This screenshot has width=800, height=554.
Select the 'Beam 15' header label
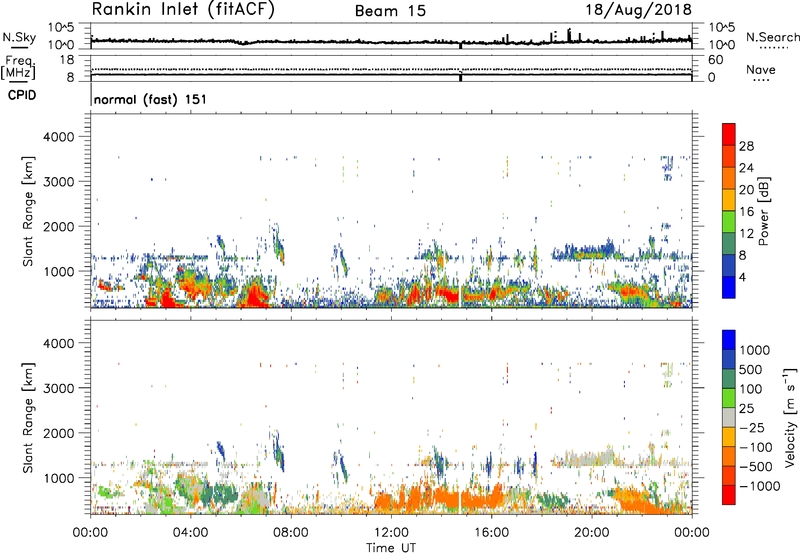pyautogui.click(x=390, y=11)
